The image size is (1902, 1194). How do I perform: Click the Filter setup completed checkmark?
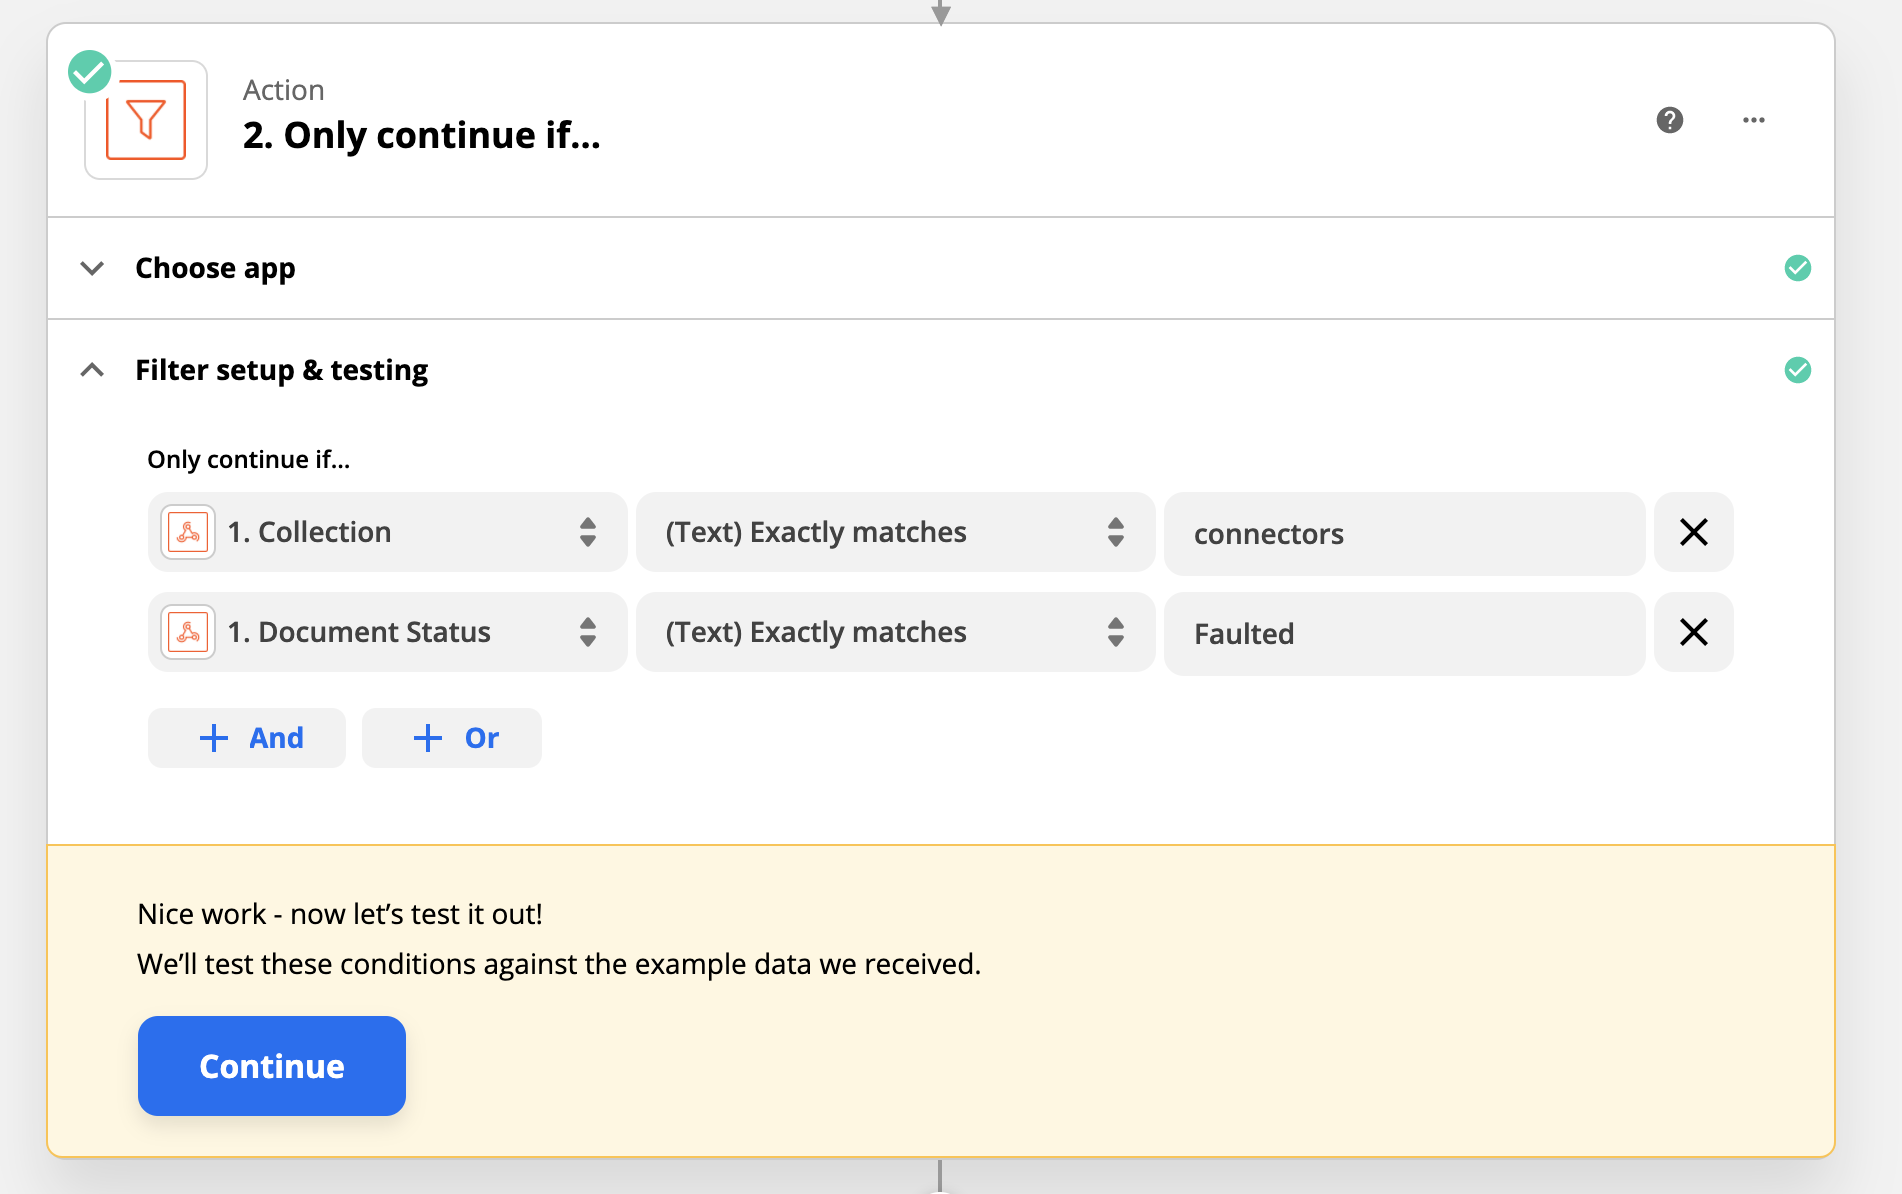point(1797,370)
